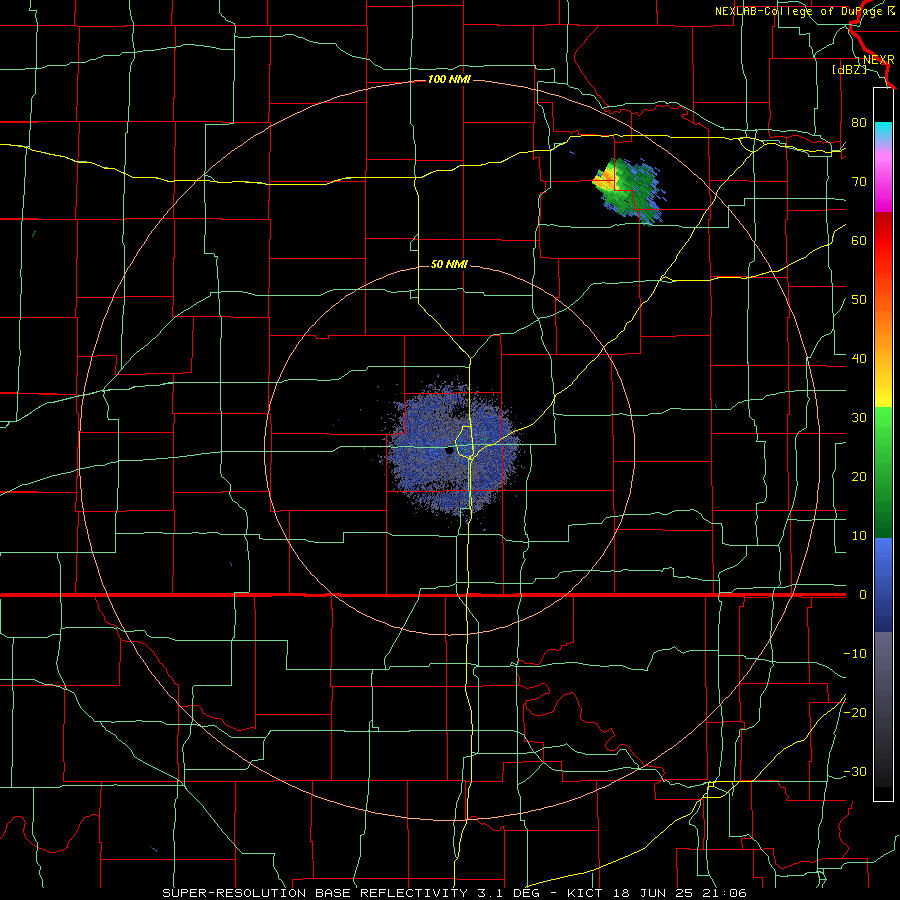Click the -10 value on the dBZ scale

coord(855,654)
